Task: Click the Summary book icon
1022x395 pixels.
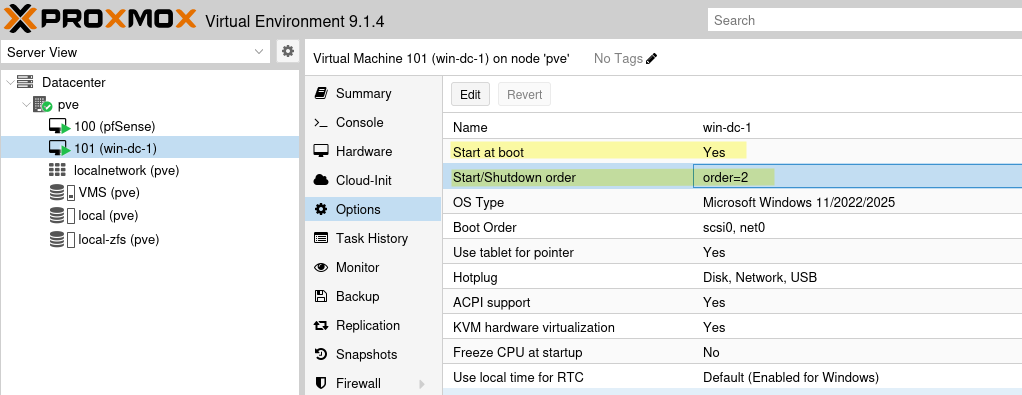Action: coord(320,93)
